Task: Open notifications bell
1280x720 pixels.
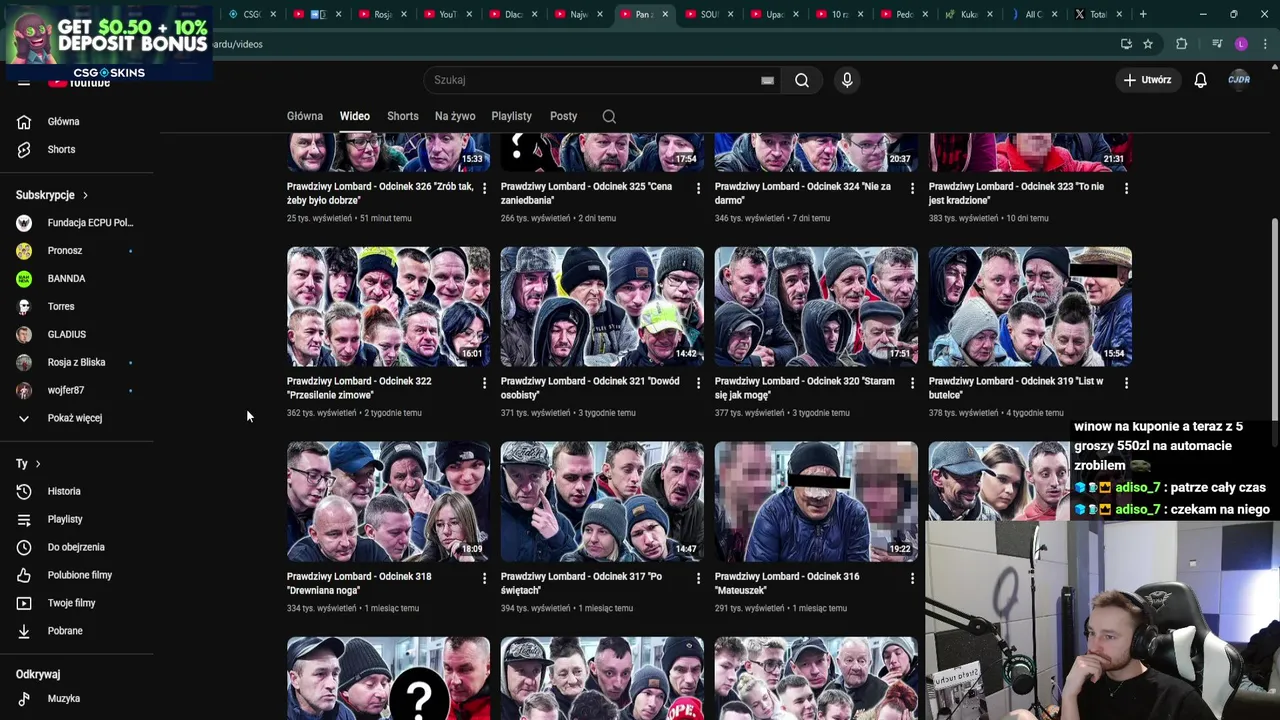Action: pyautogui.click(x=1200, y=80)
